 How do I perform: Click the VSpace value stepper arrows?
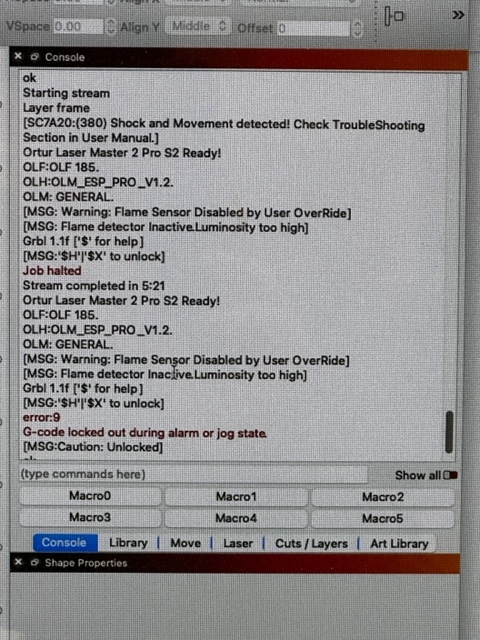(111, 27)
